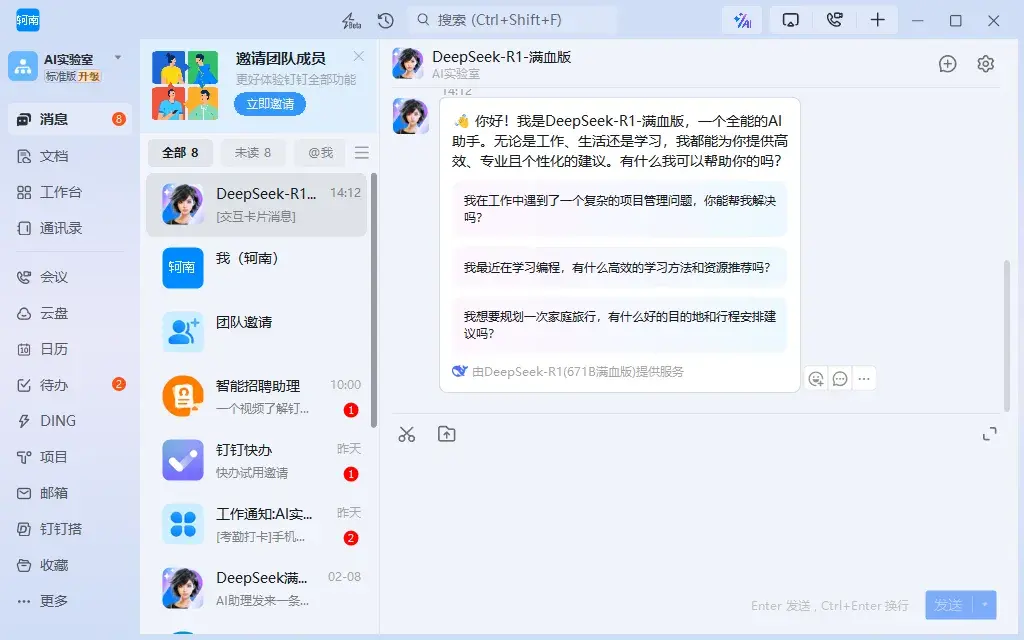Click the chat message area scrollbar
Screen dimensions: 1024x640
click(x=1007, y=336)
